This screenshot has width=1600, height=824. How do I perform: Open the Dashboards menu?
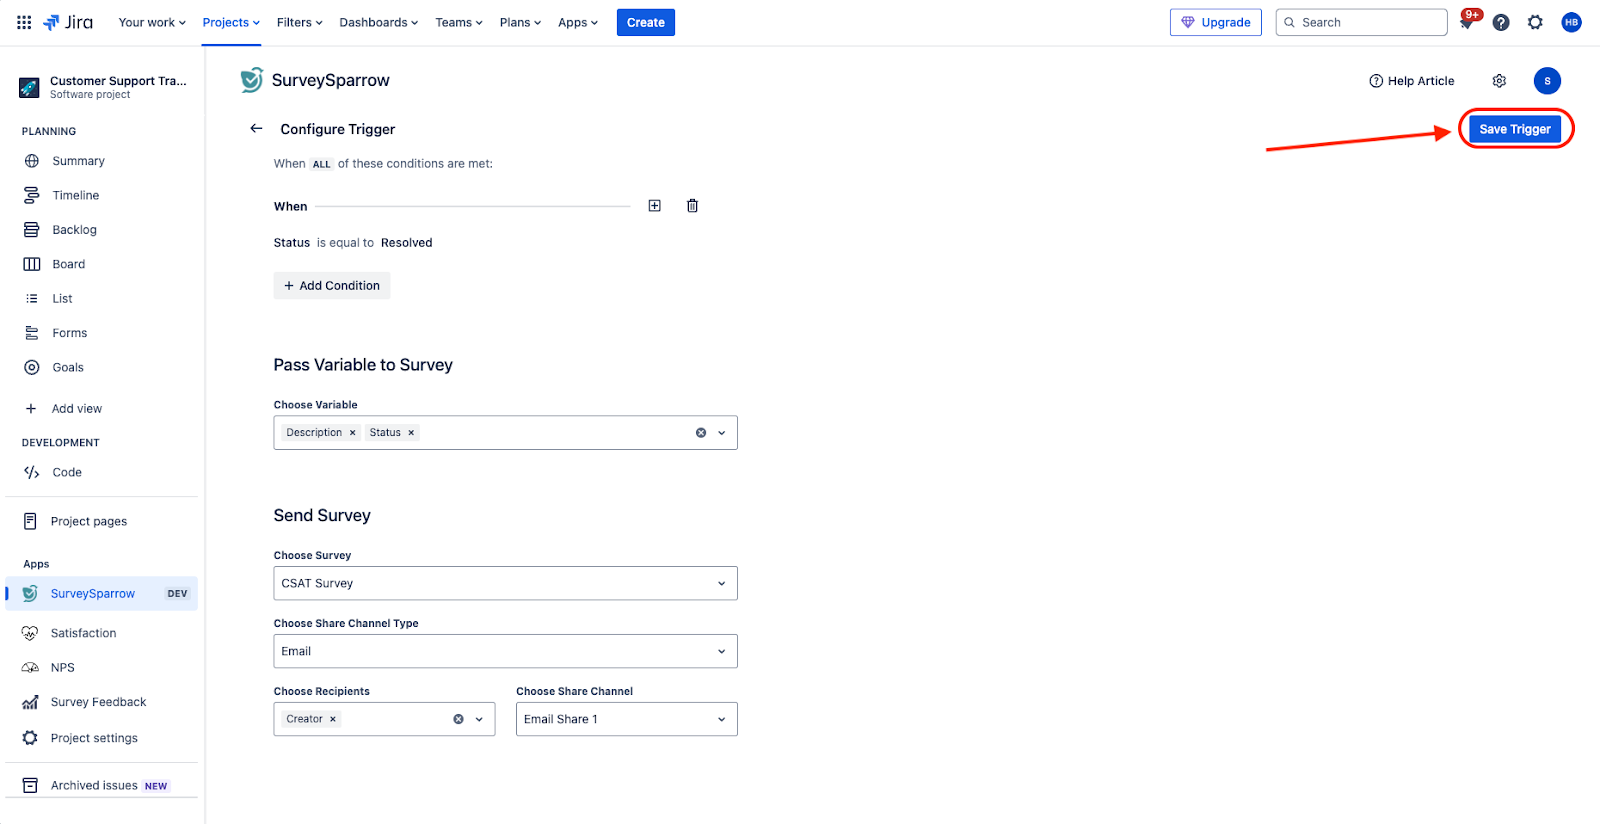tap(378, 22)
